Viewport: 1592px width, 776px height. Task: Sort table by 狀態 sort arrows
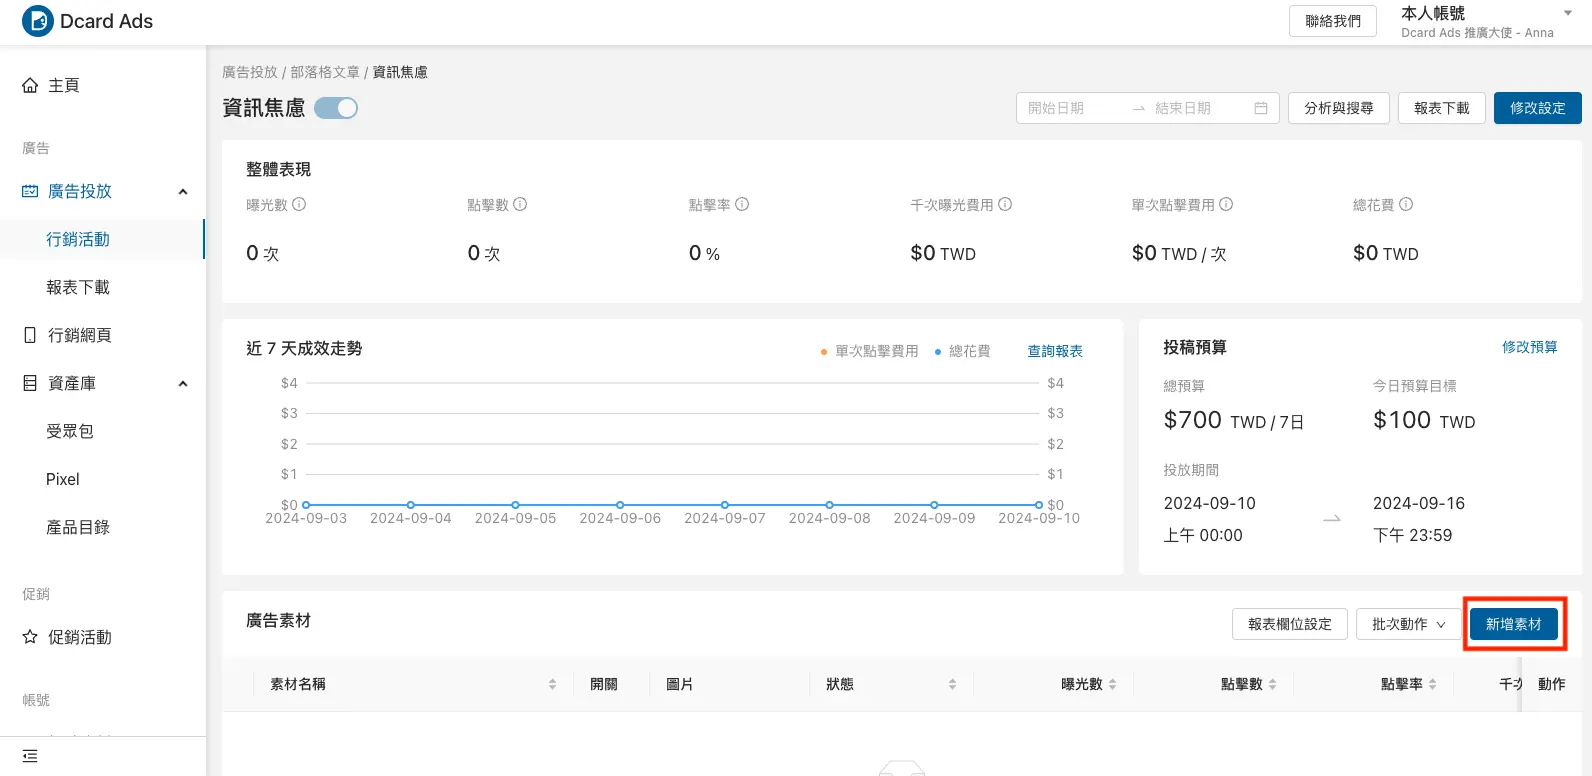tap(952, 684)
